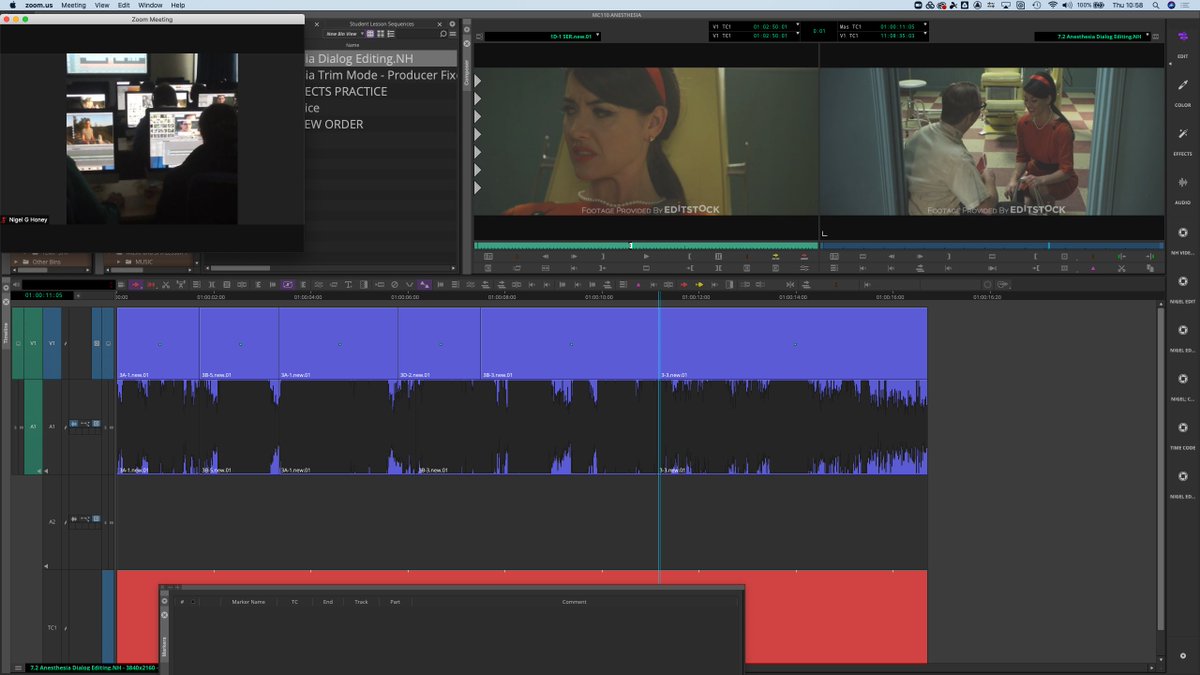Click the timeline vertical scrollbar
The height and width of the screenshot is (675, 1200).
coord(1161,470)
